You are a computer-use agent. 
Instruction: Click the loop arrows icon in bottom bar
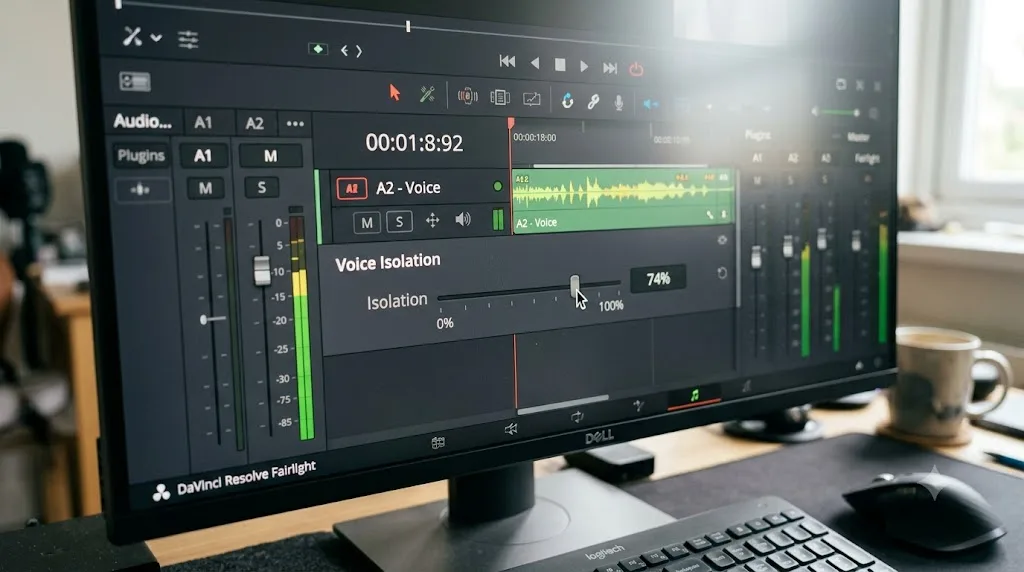click(x=577, y=417)
